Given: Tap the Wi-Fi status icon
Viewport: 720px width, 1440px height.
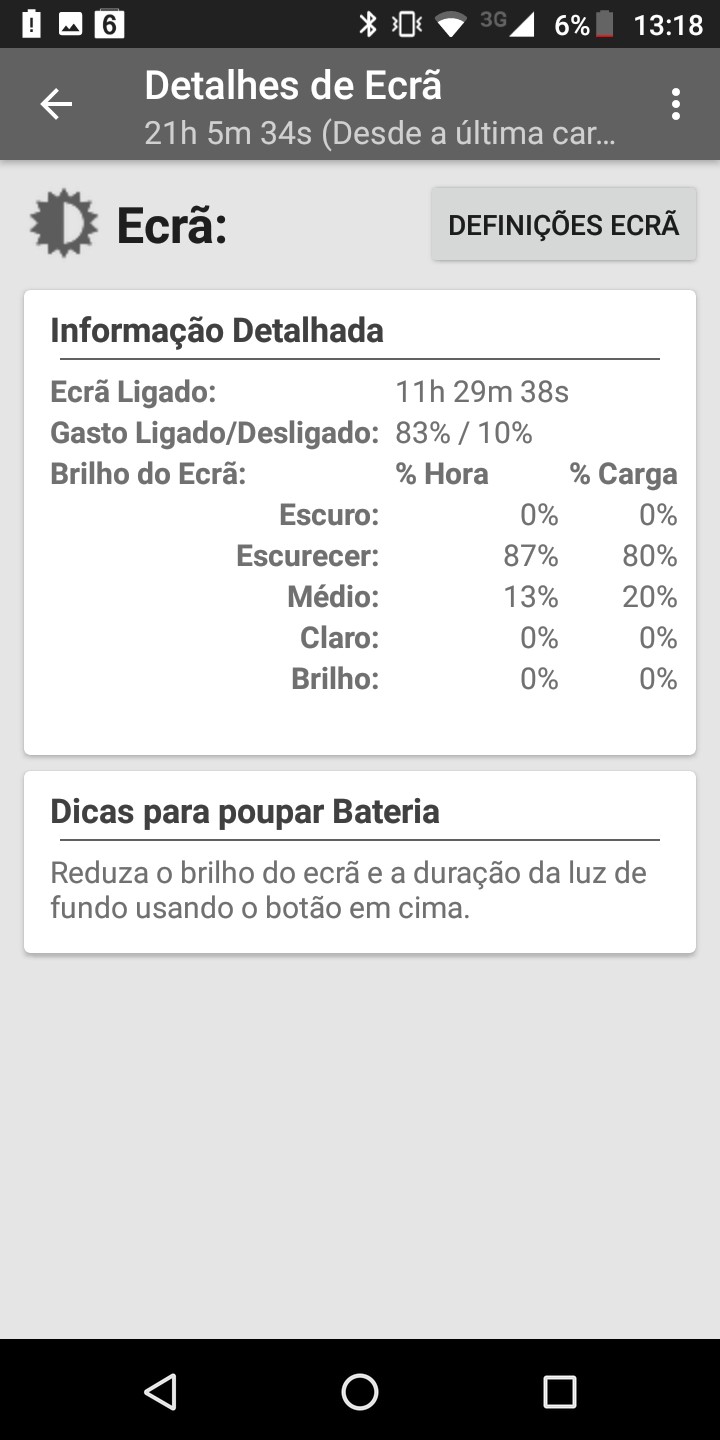Looking at the screenshot, I should 452,24.
